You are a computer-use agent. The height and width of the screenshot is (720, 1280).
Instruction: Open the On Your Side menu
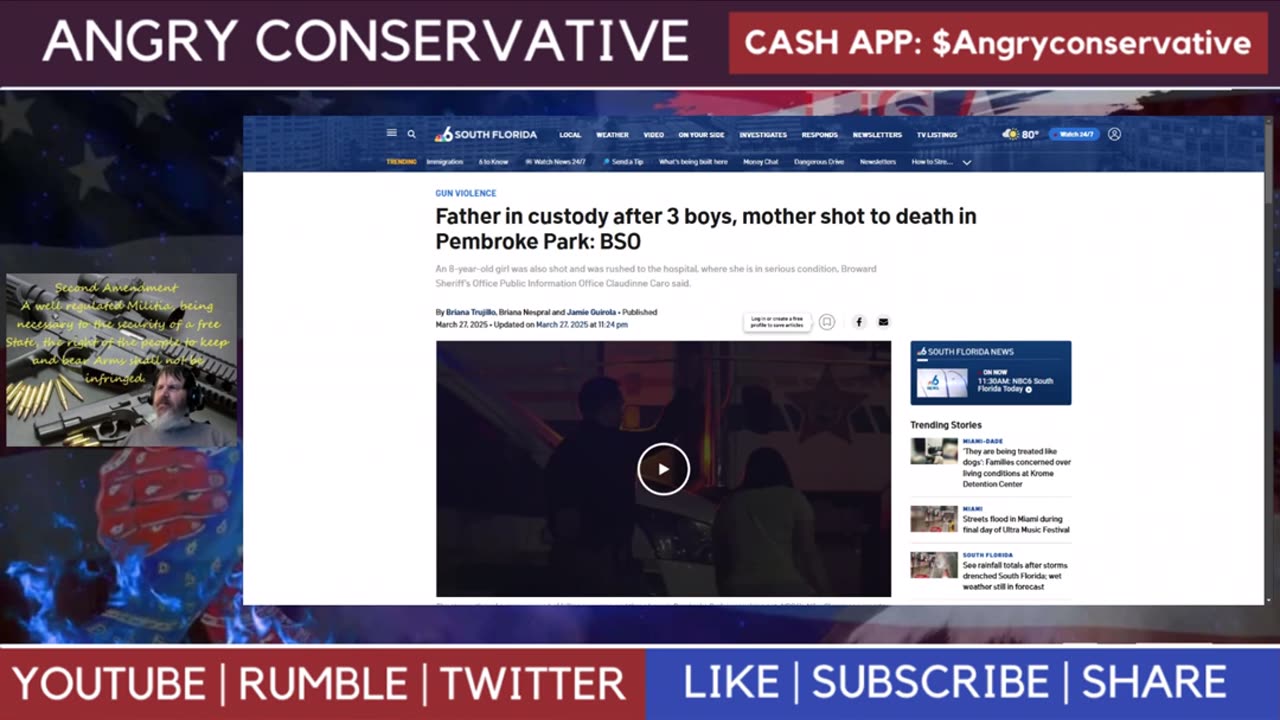pyautogui.click(x=701, y=134)
